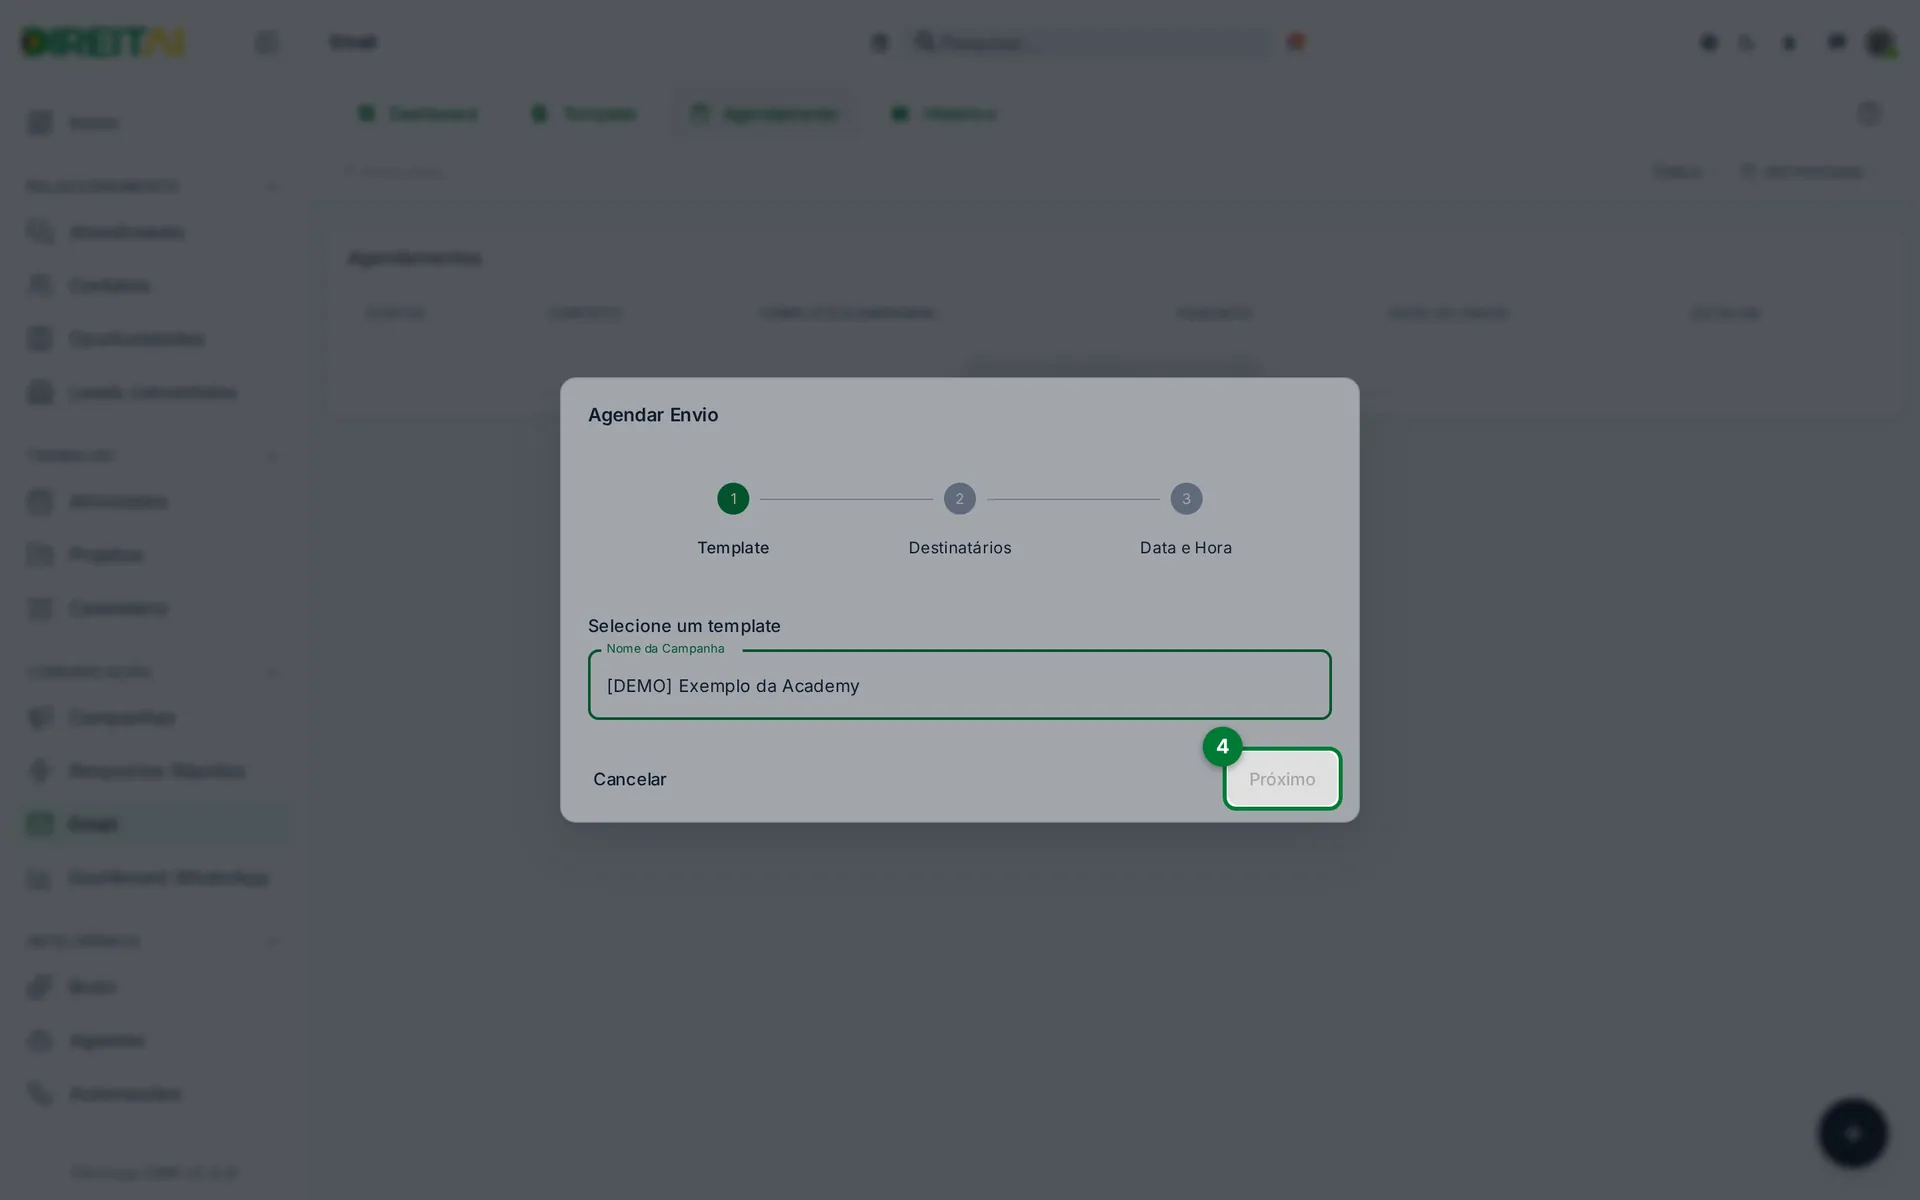The image size is (1920, 1200).
Task: Open Automações in the sidebar
Action: [105, 1094]
